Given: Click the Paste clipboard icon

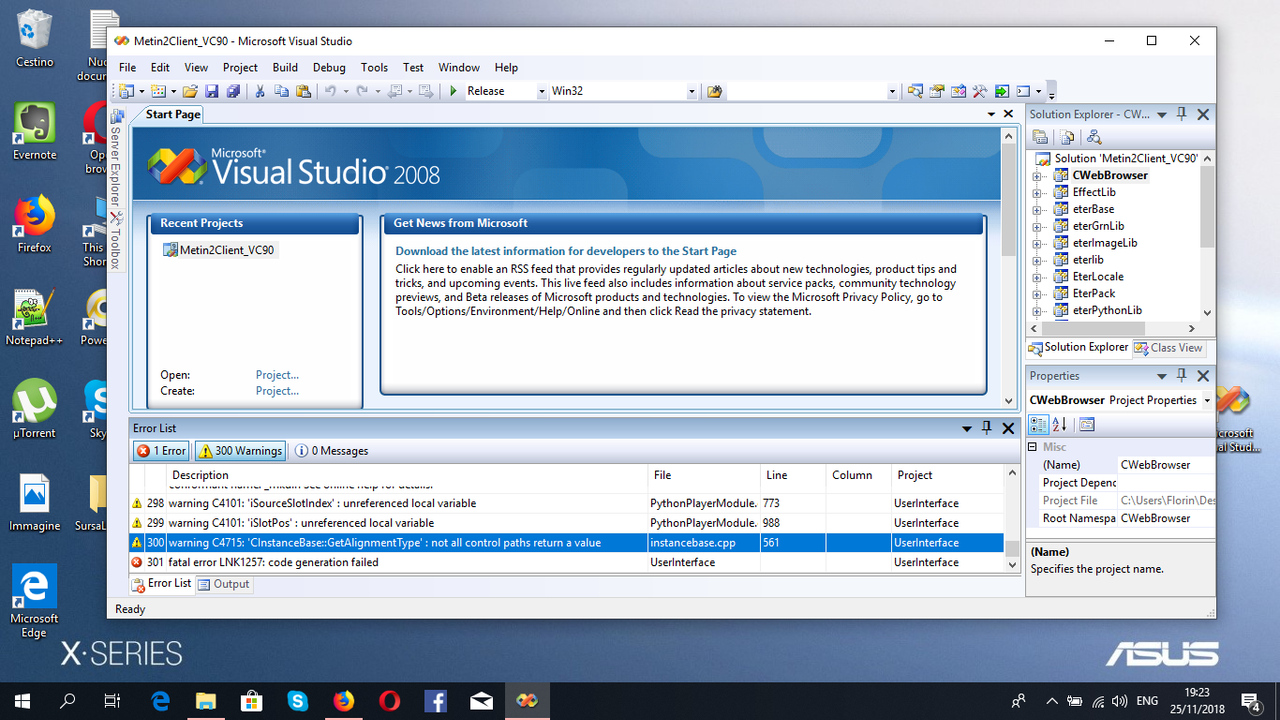Looking at the screenshot, I should point(302,91).
